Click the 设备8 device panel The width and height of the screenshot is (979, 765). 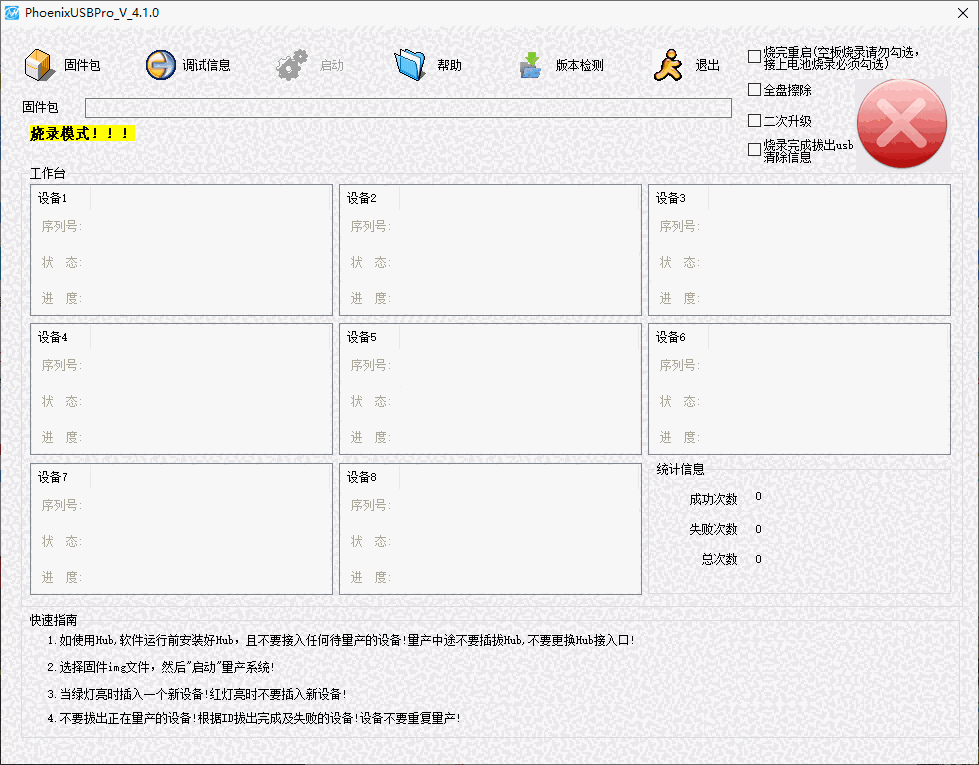[x=489, y=528]
